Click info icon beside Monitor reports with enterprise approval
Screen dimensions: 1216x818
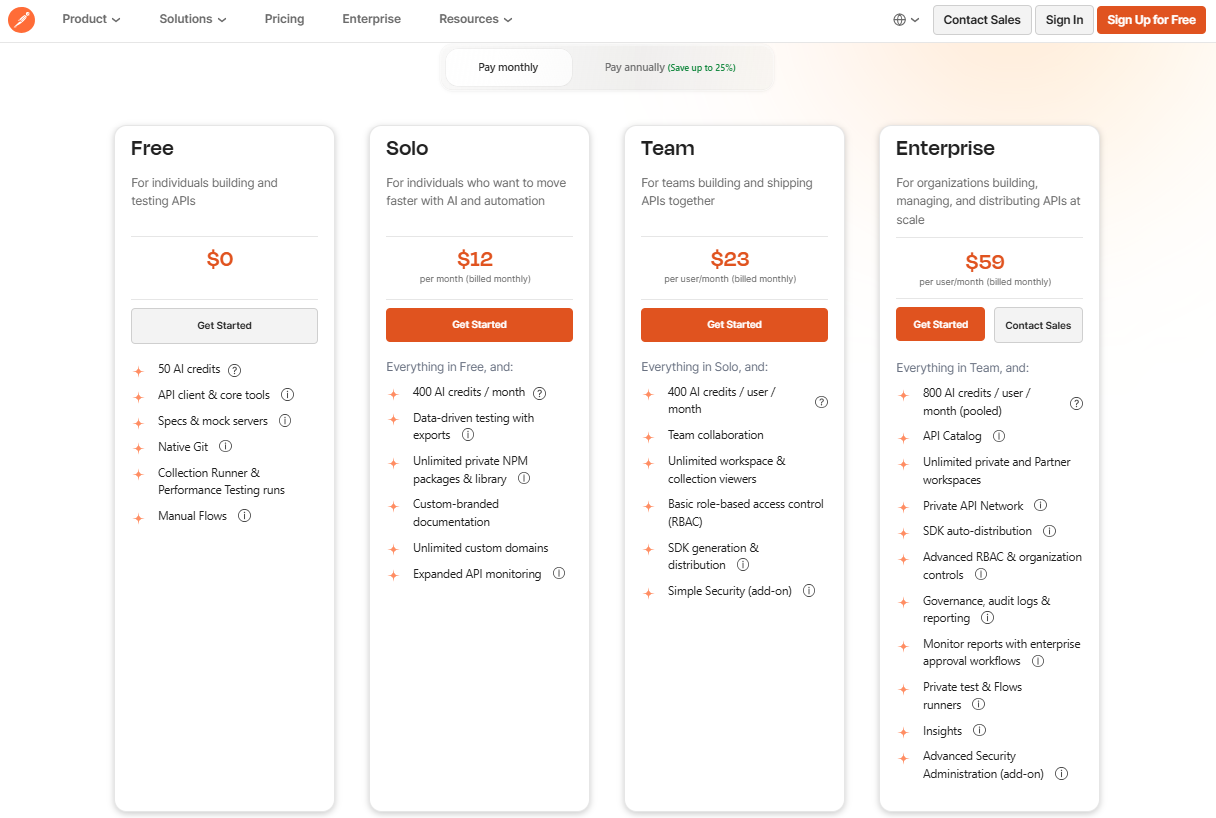coord(1038,661)
